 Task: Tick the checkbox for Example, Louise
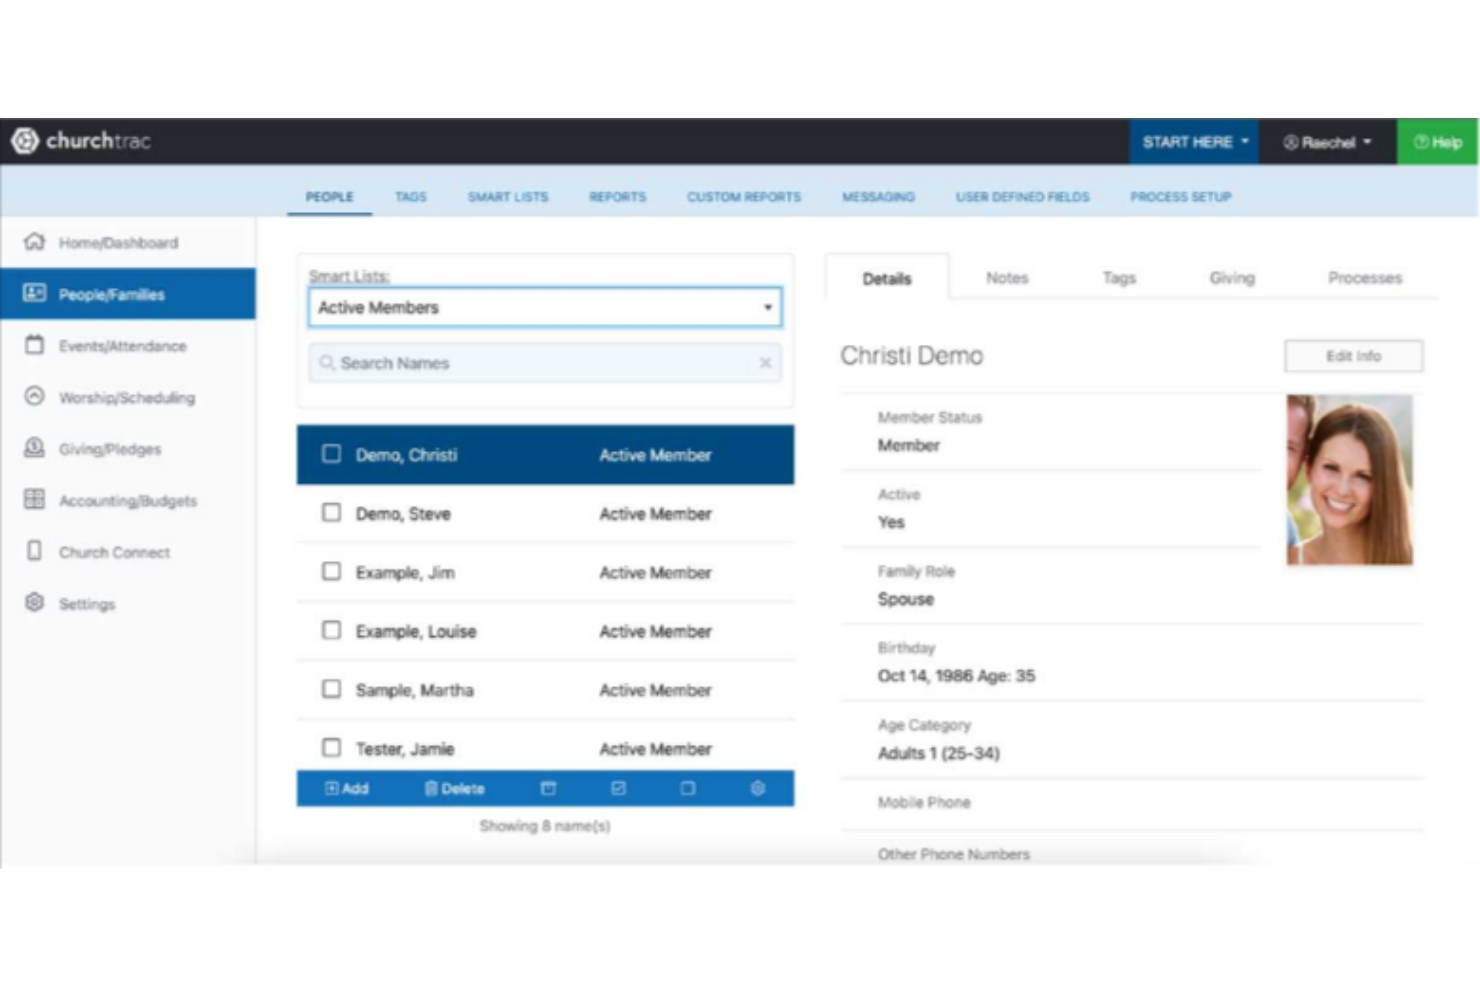click(331, 630)
